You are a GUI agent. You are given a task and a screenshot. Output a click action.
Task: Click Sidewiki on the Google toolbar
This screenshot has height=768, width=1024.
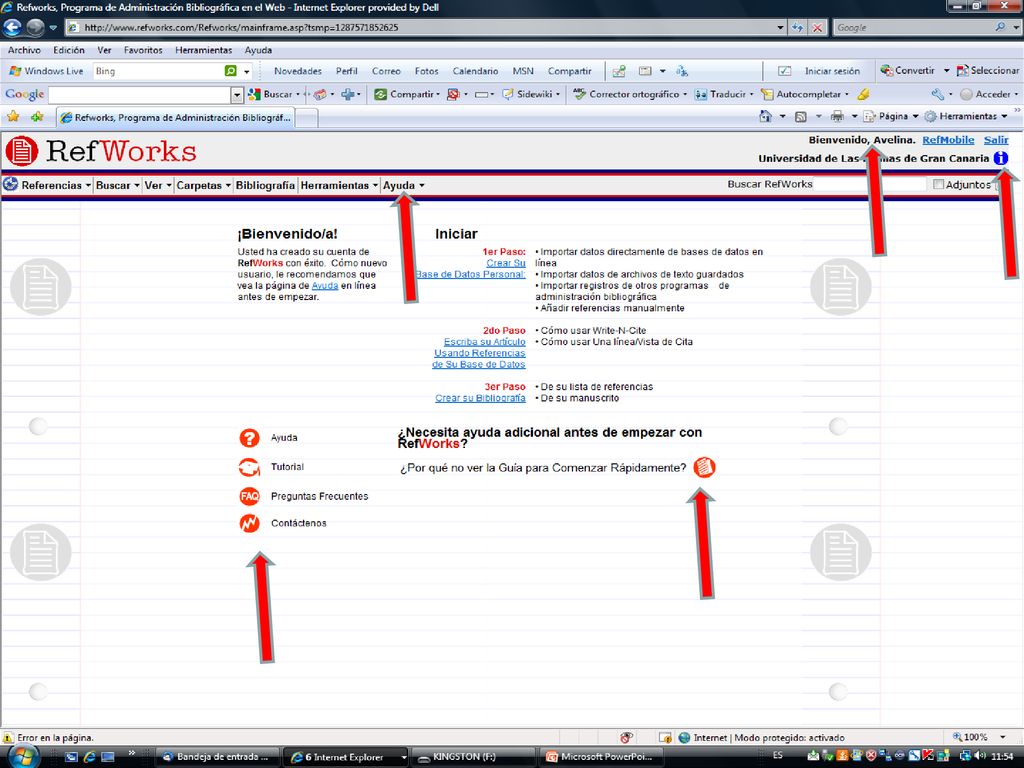pyautogui.click(x=529, y=94)
